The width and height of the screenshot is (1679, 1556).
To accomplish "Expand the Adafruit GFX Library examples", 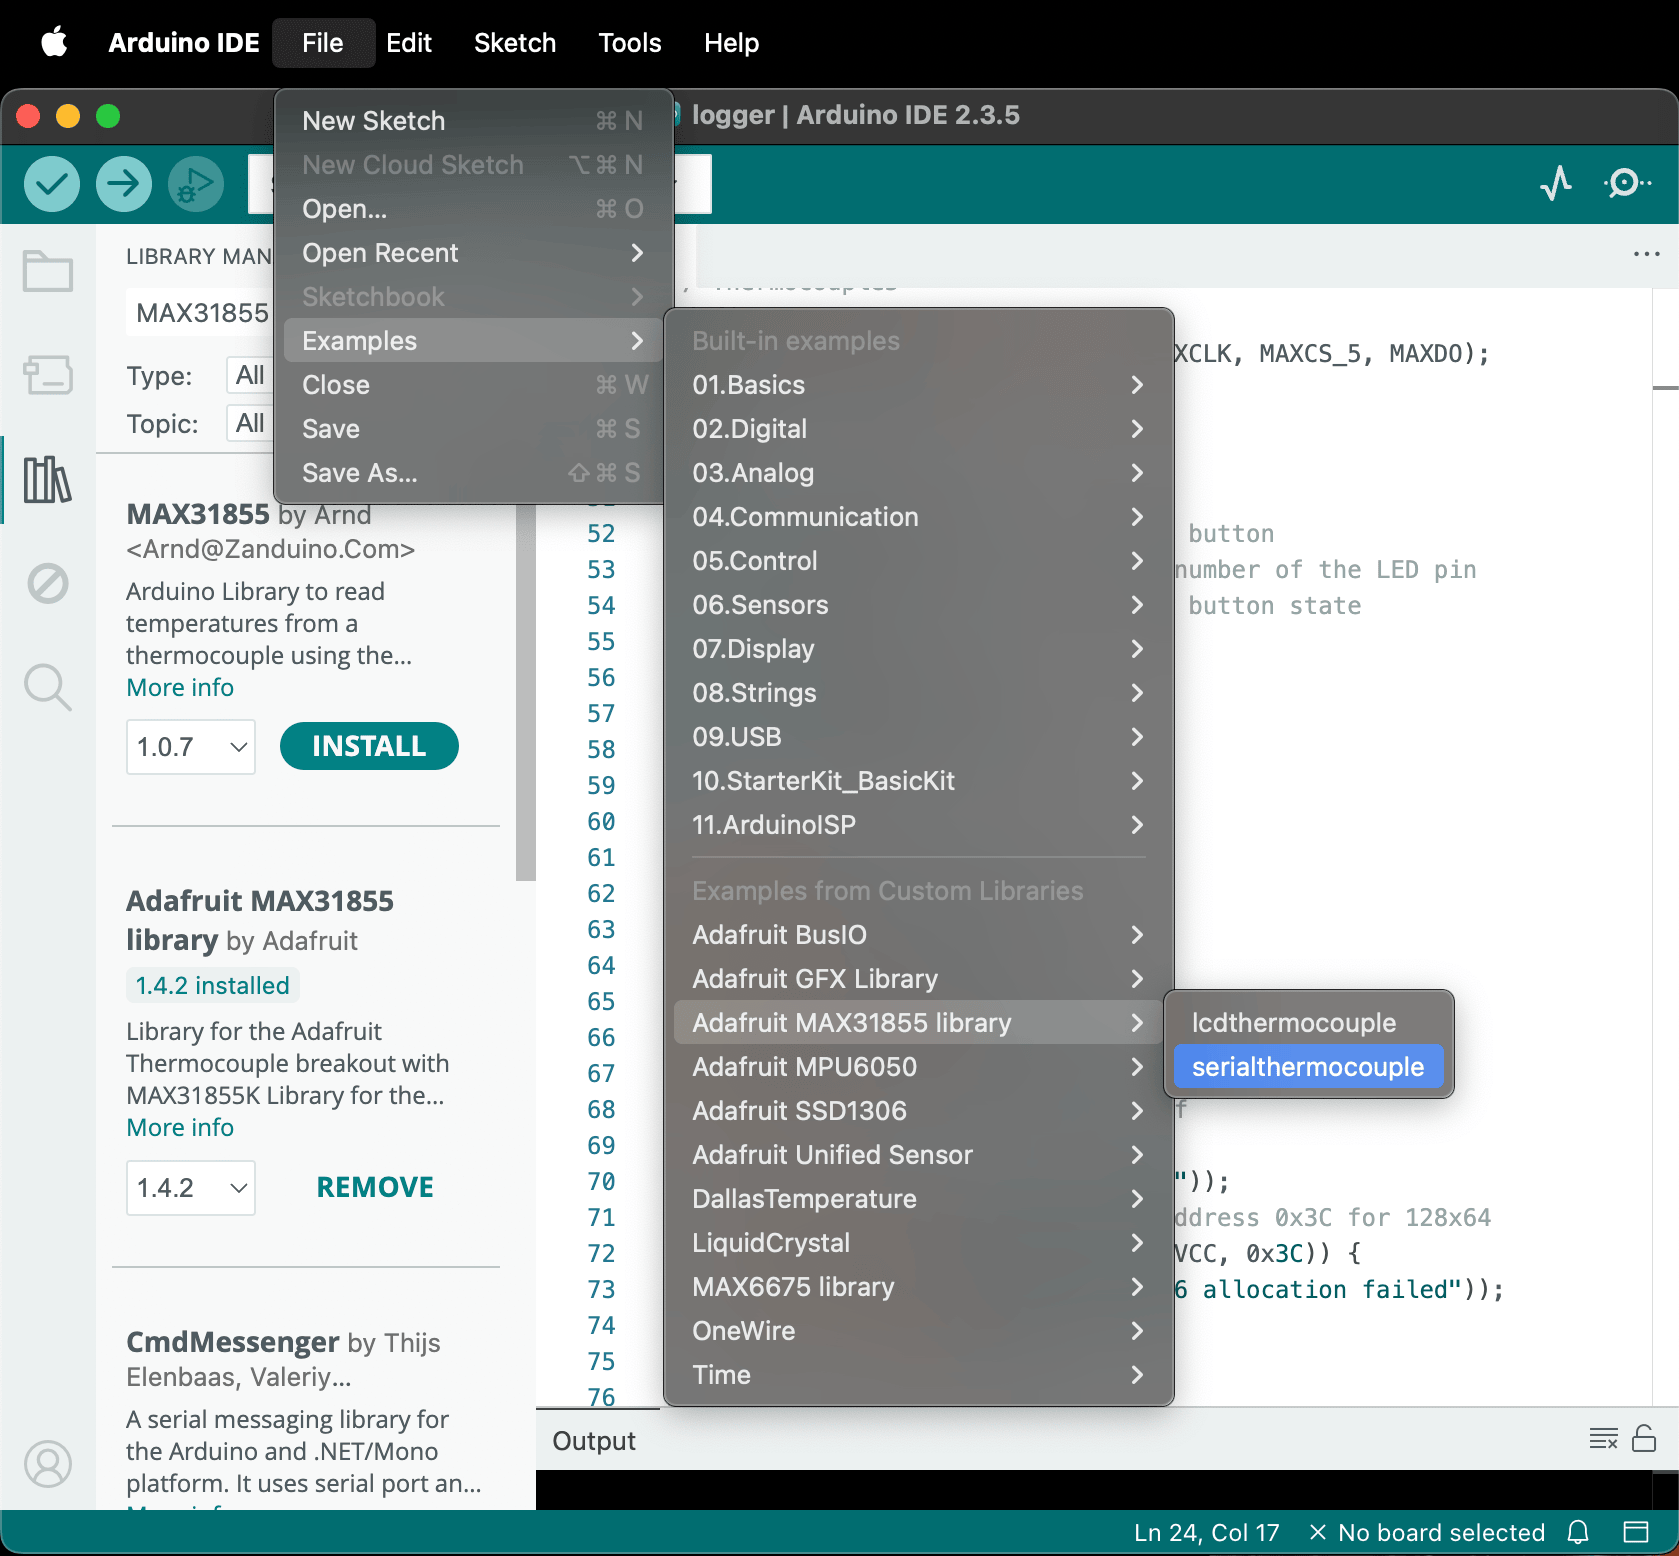I will tap(918, 979).
